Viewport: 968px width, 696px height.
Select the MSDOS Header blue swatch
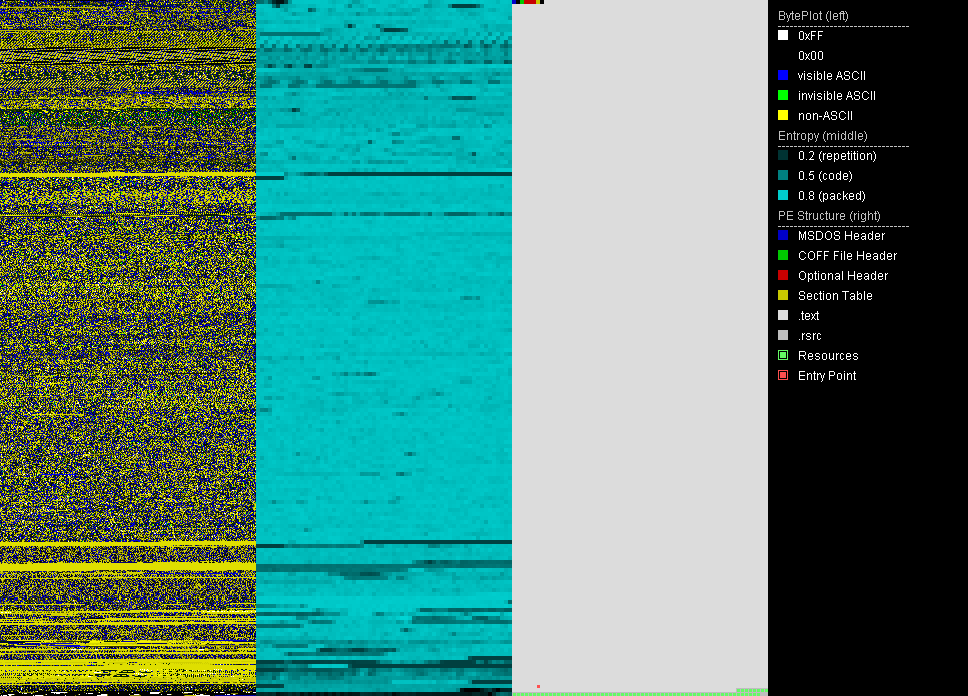[x=783, y=235]
